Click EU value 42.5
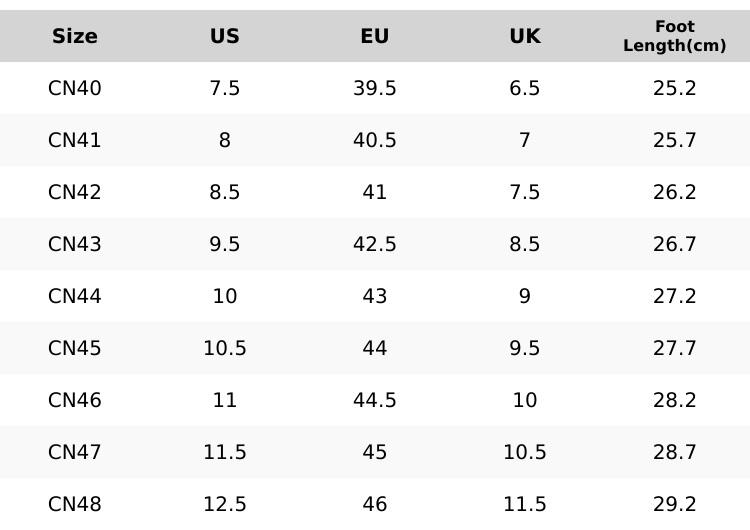Viewport: 750px width, 530px height. tap(375, 245)
